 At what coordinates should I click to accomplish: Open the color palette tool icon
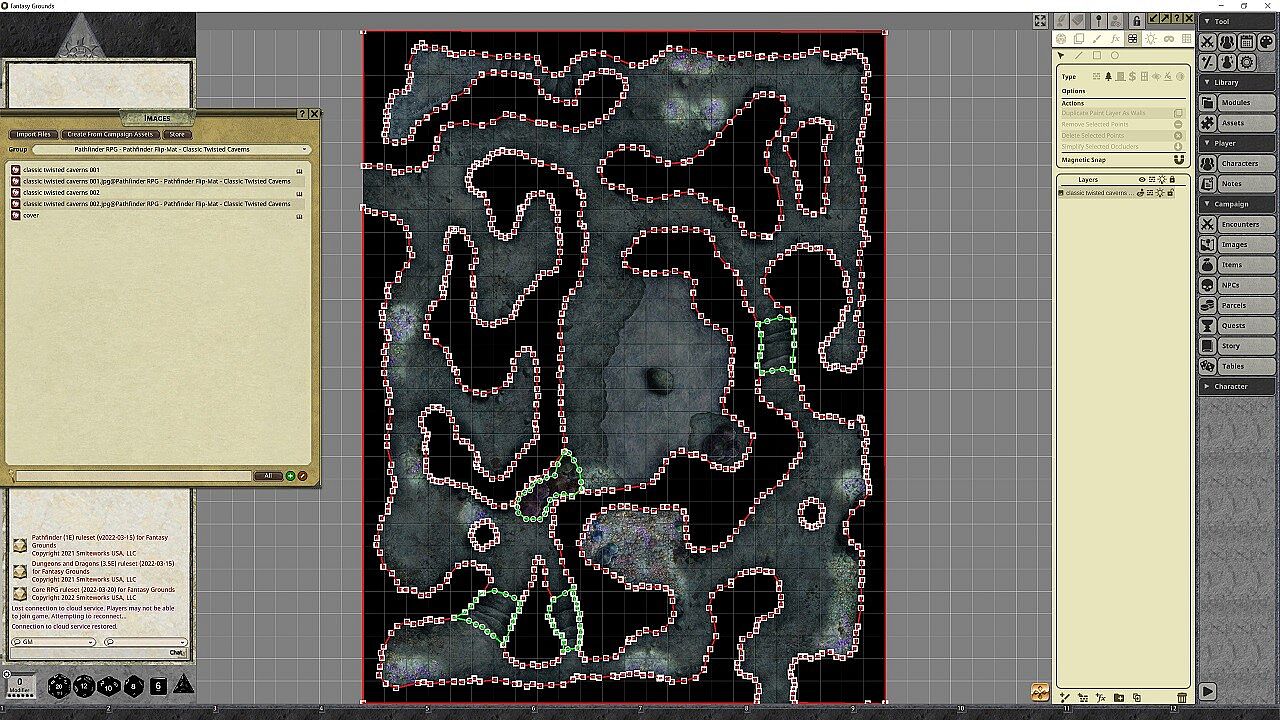pos(1265,42)
